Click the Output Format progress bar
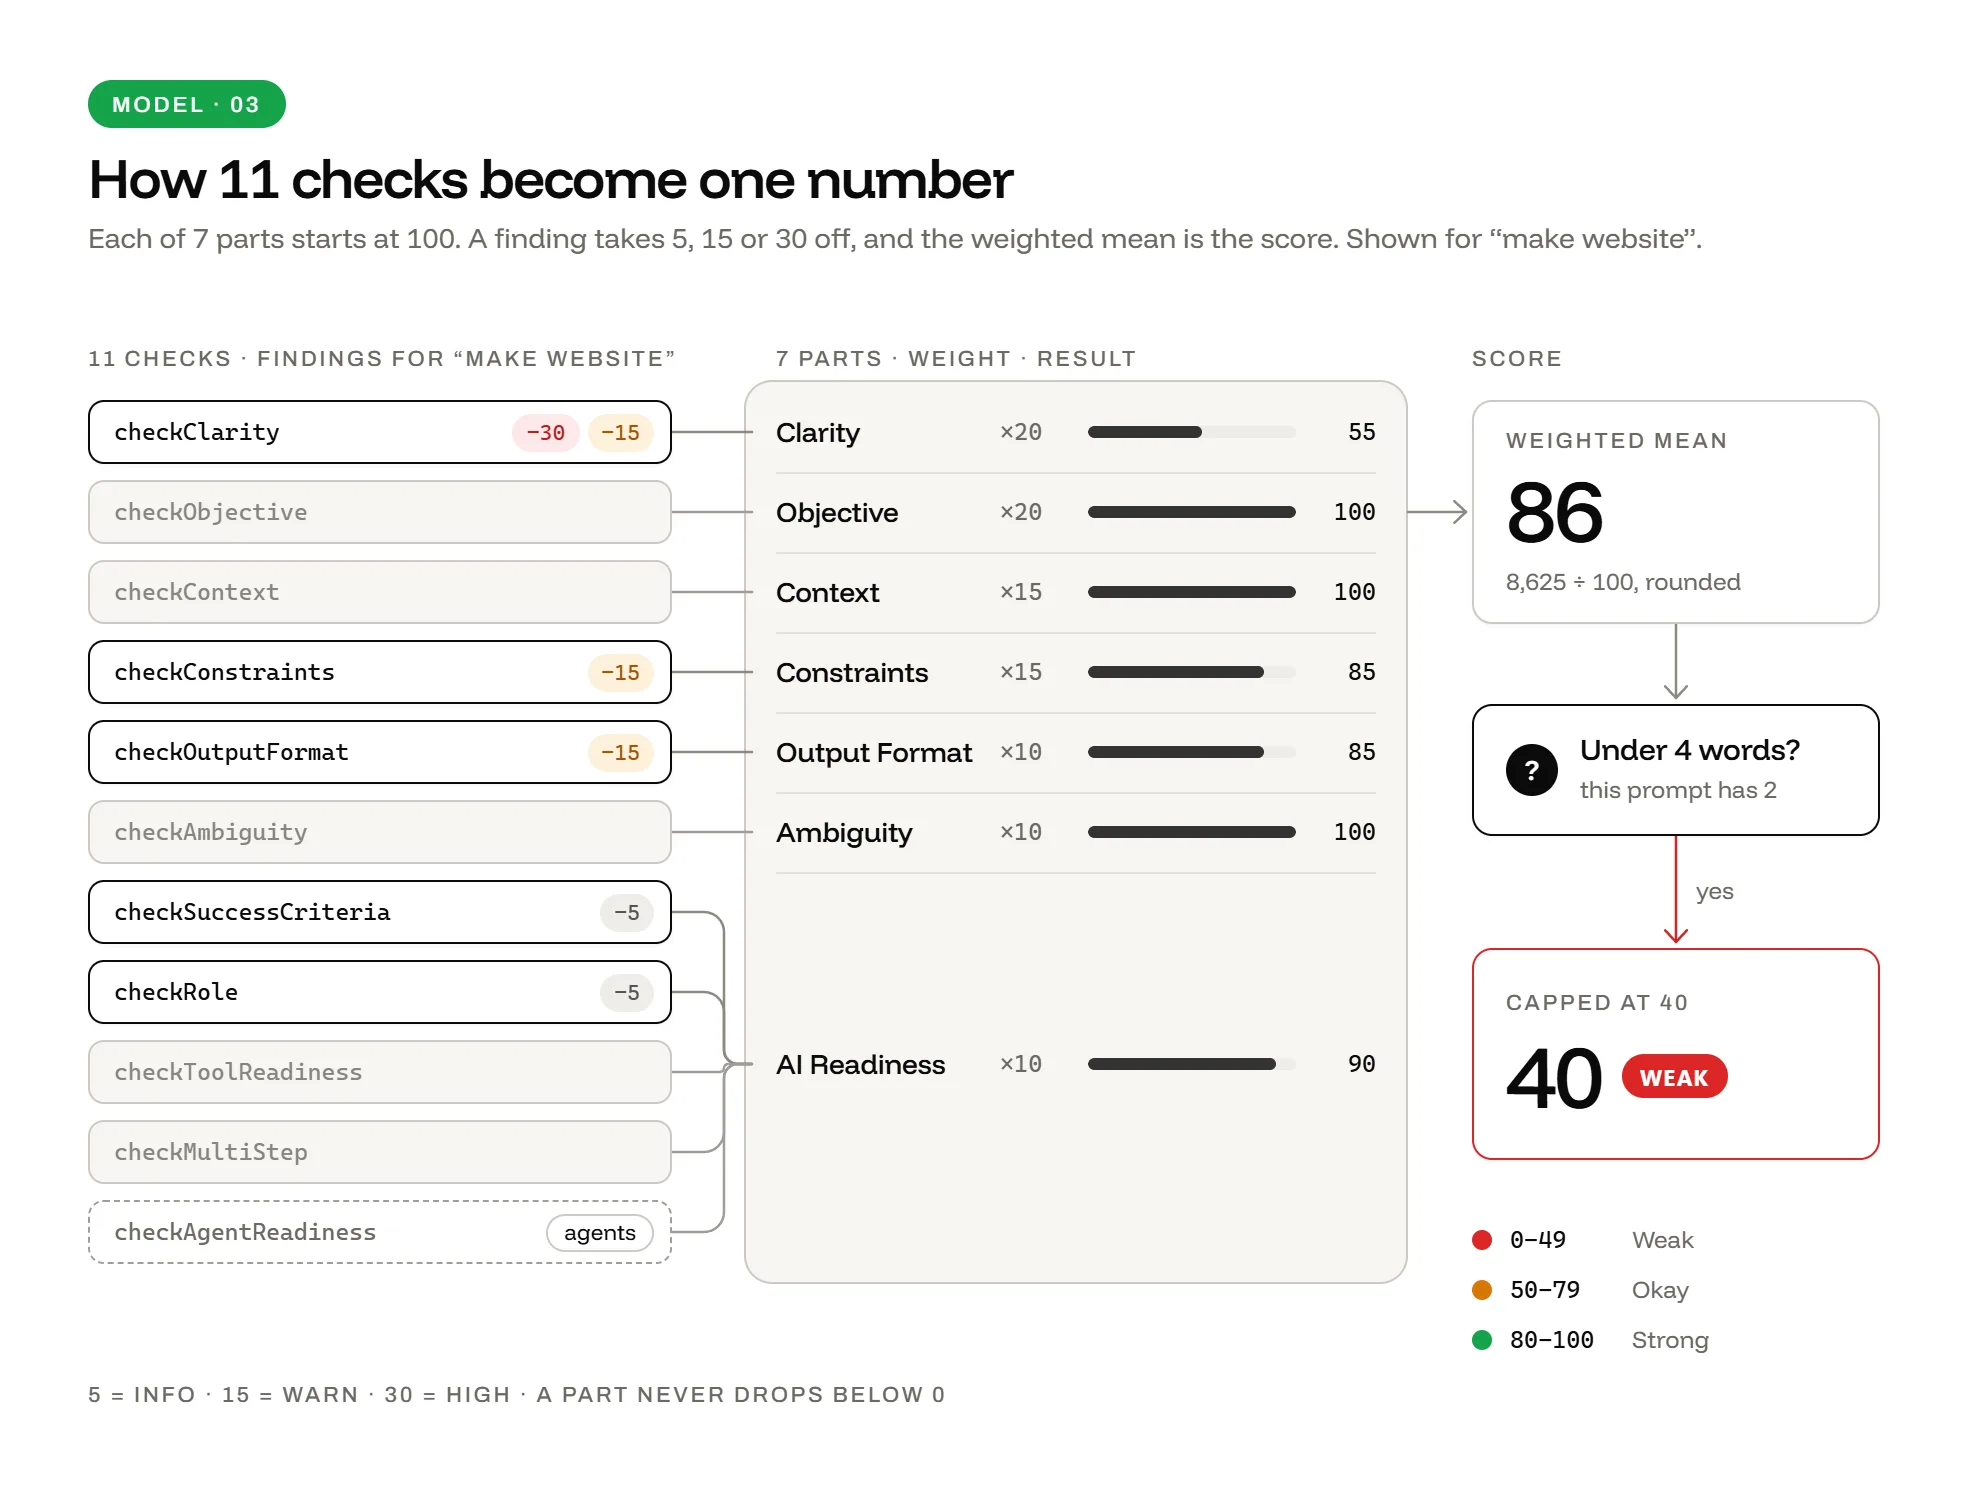The height and width of the screenshot is (1504, 1968). [1192, 752]
